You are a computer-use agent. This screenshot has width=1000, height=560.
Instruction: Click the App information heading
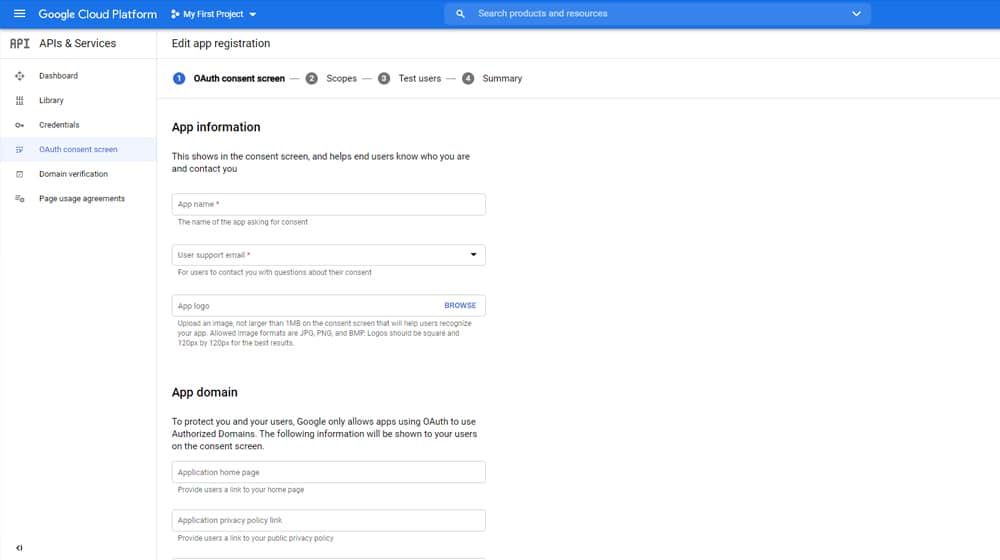tap(216, 127)
